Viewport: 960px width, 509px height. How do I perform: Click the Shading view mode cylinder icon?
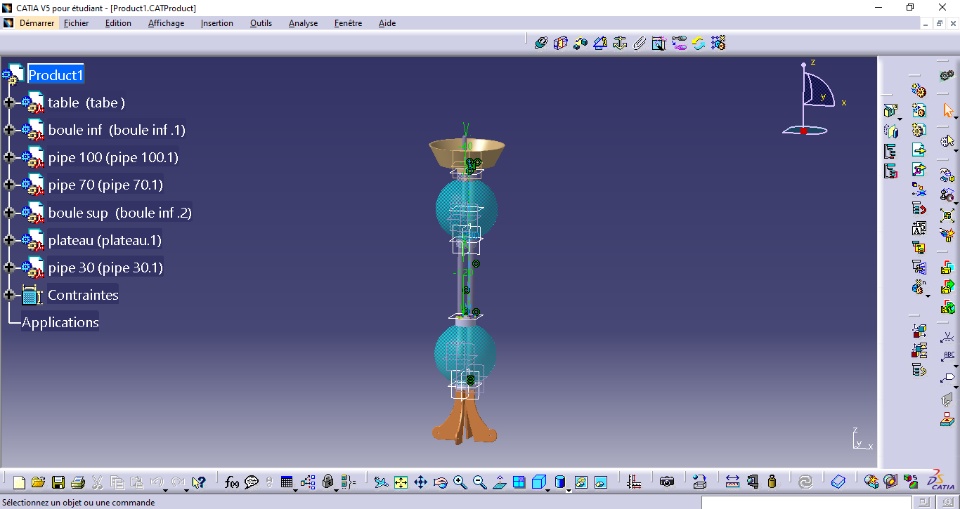(559, 483)
